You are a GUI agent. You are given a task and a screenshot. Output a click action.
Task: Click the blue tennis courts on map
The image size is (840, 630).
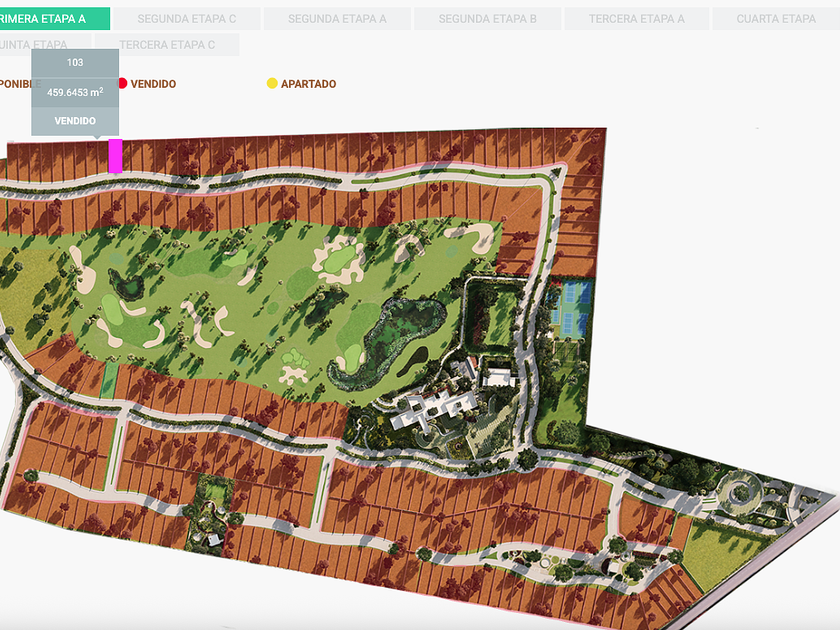point(571,310)
